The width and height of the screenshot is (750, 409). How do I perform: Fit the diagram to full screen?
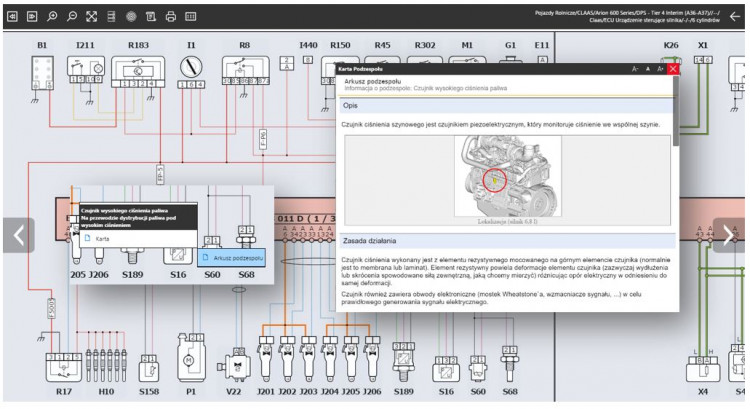tap(91, 17)
